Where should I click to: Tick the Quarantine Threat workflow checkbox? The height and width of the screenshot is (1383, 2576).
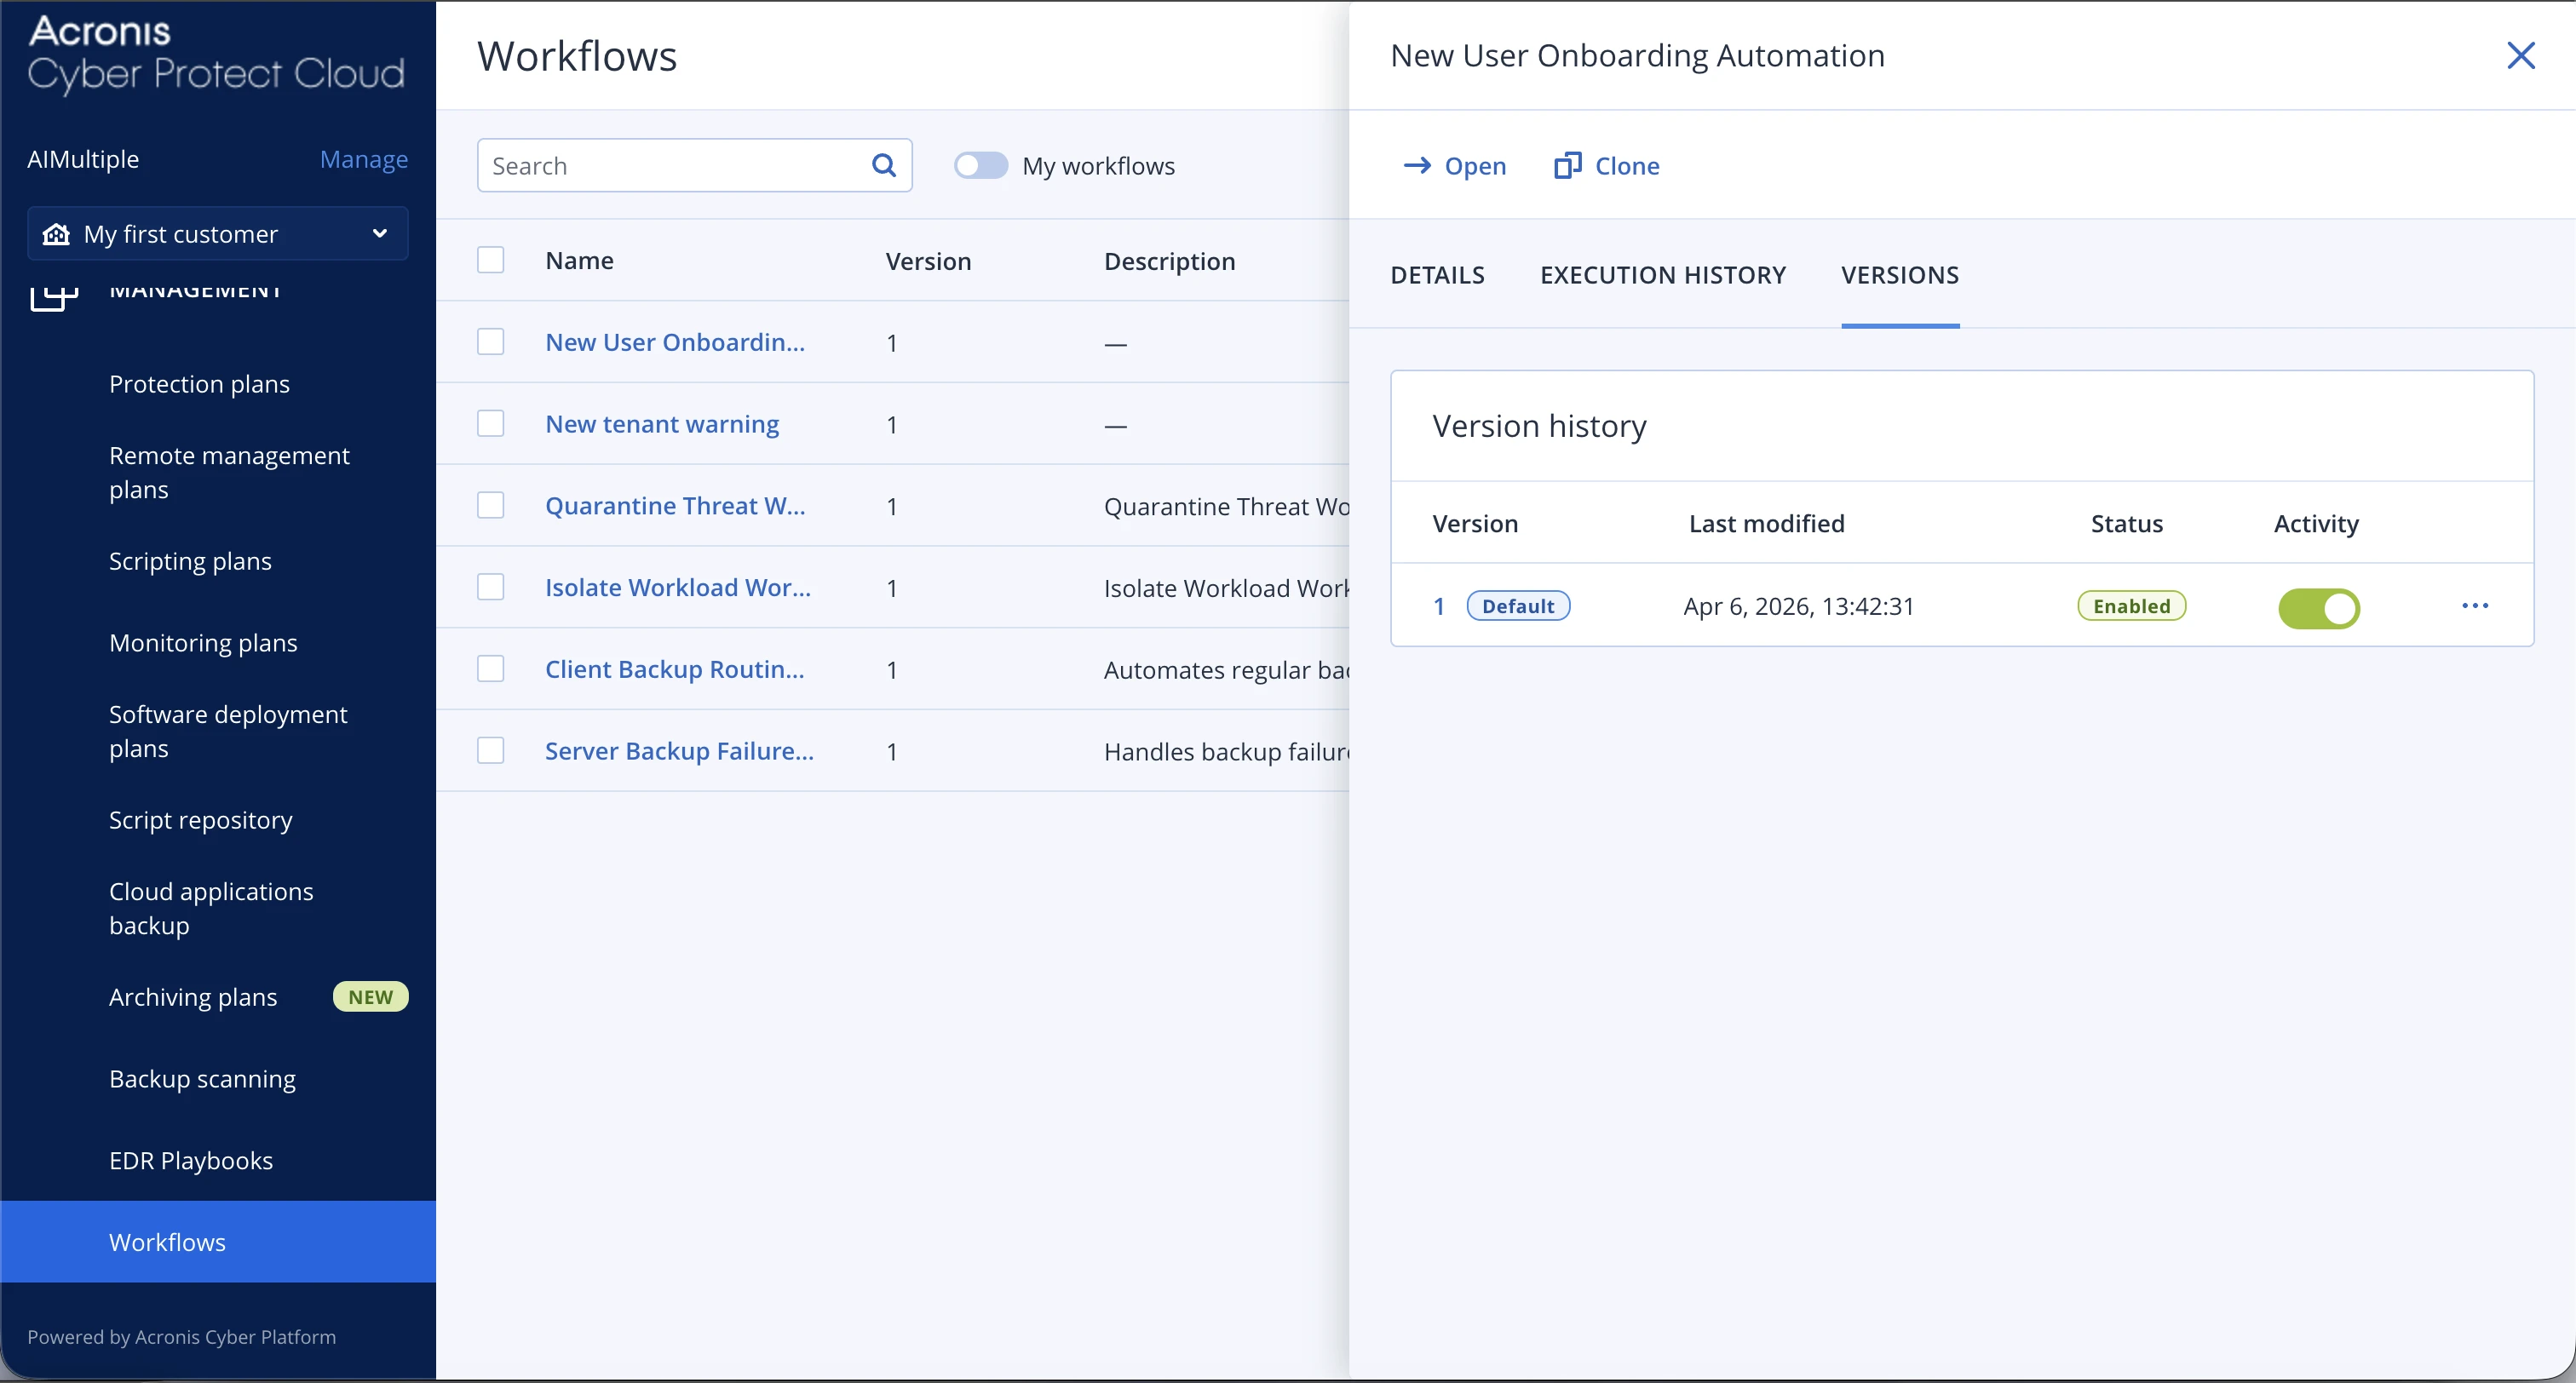490,505
